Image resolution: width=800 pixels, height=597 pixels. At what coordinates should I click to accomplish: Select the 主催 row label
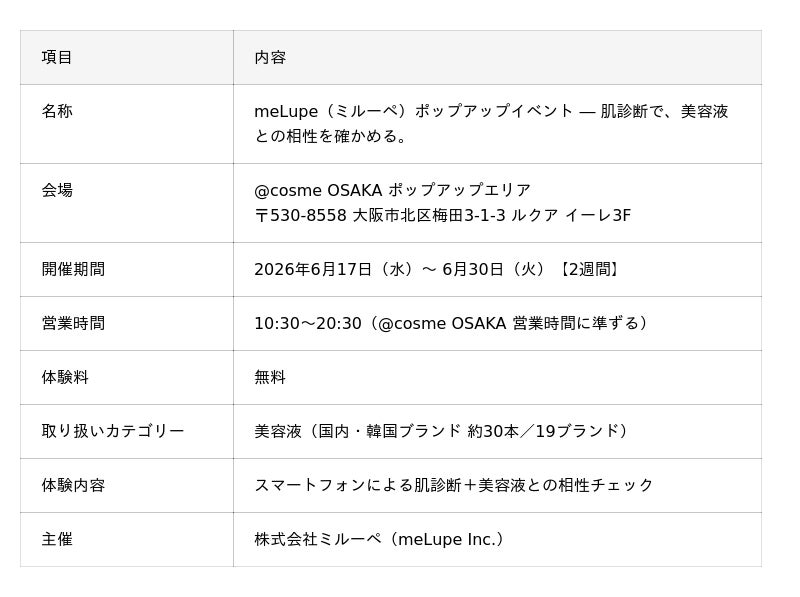[x=57, y=539]
